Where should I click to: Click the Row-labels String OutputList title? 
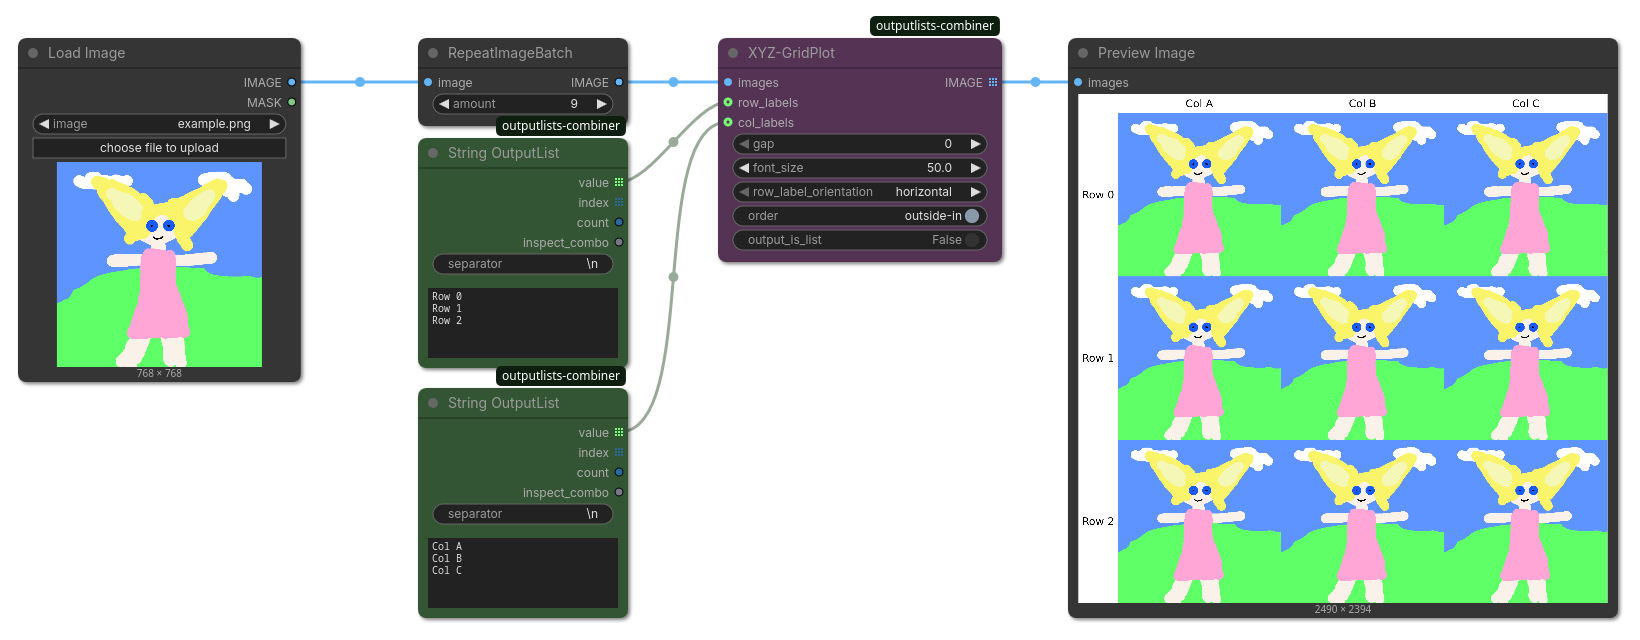tap(504, 153)
